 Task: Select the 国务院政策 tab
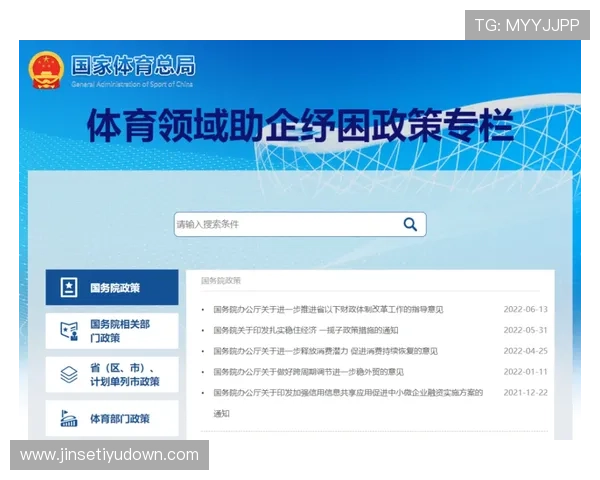(112, 287)
